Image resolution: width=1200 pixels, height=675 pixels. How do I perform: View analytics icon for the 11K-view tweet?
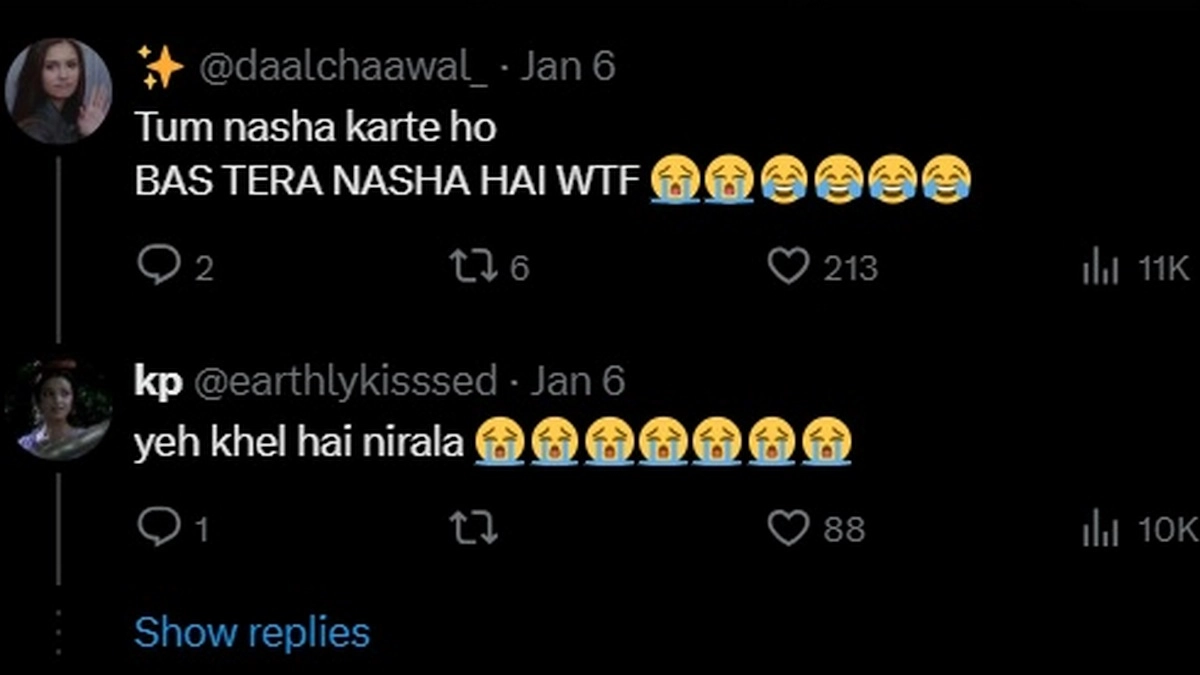pos(1101,268)
